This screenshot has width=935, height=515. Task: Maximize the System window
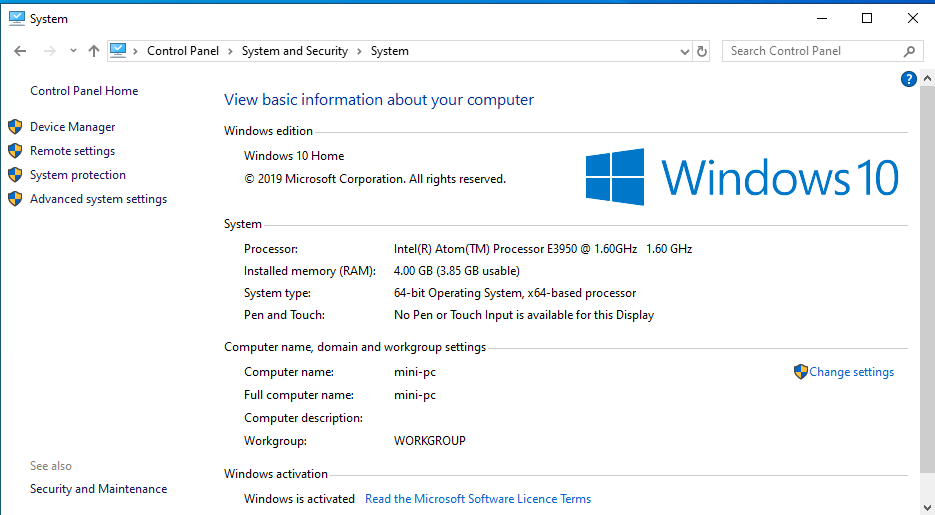pos(867,18)
